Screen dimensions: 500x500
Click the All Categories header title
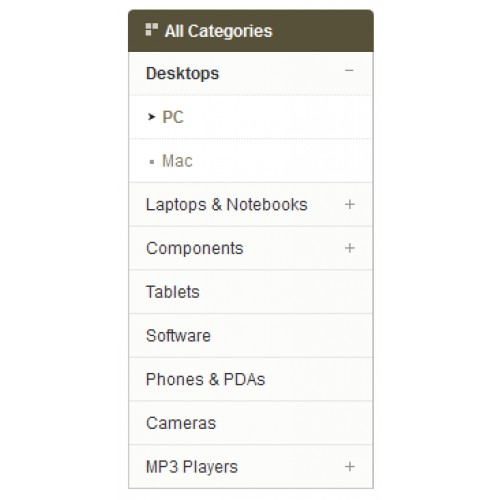(x=218, y=31)
